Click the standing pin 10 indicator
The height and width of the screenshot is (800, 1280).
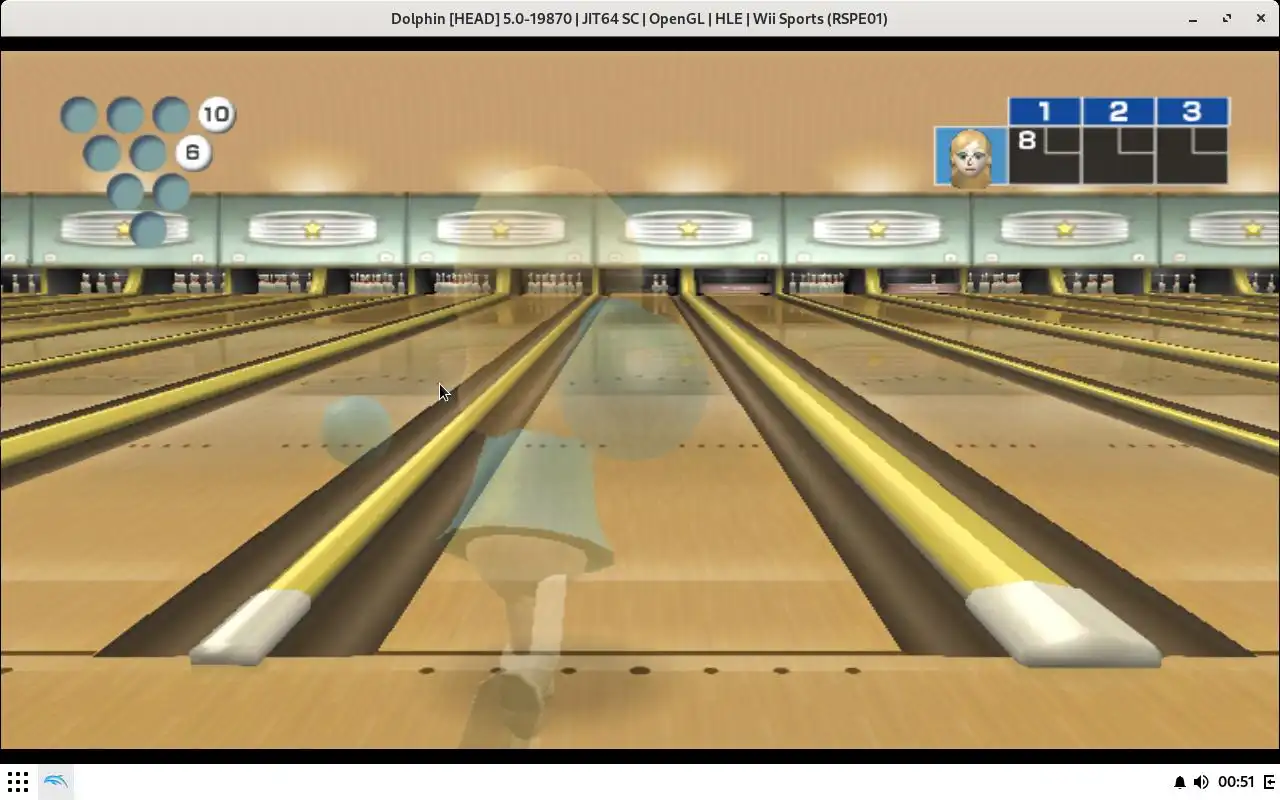(216, 114)
